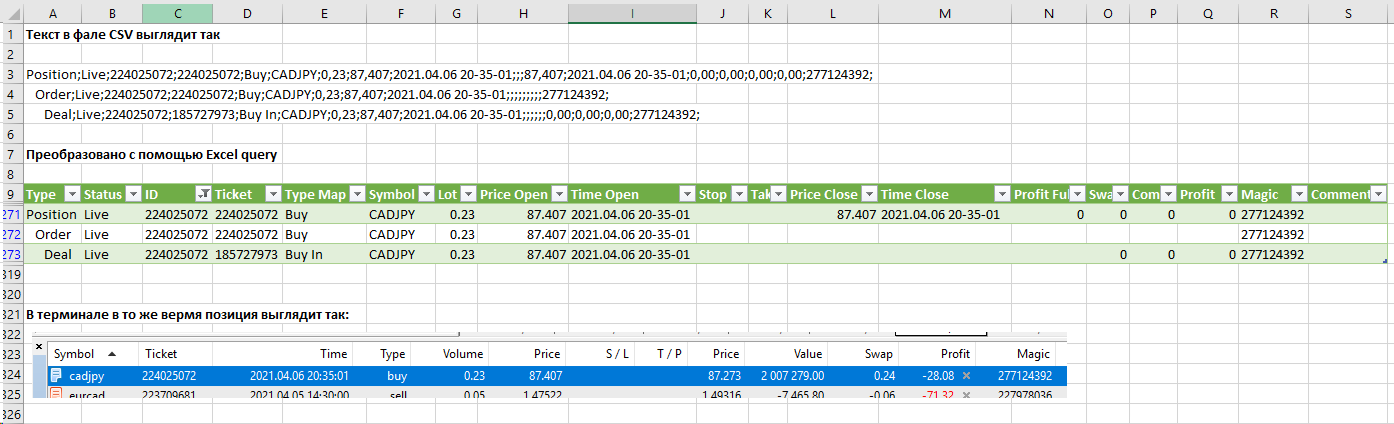
Task: Click the Time header in the terminal table
Action: pyautogui.click(x=334, y=354)
